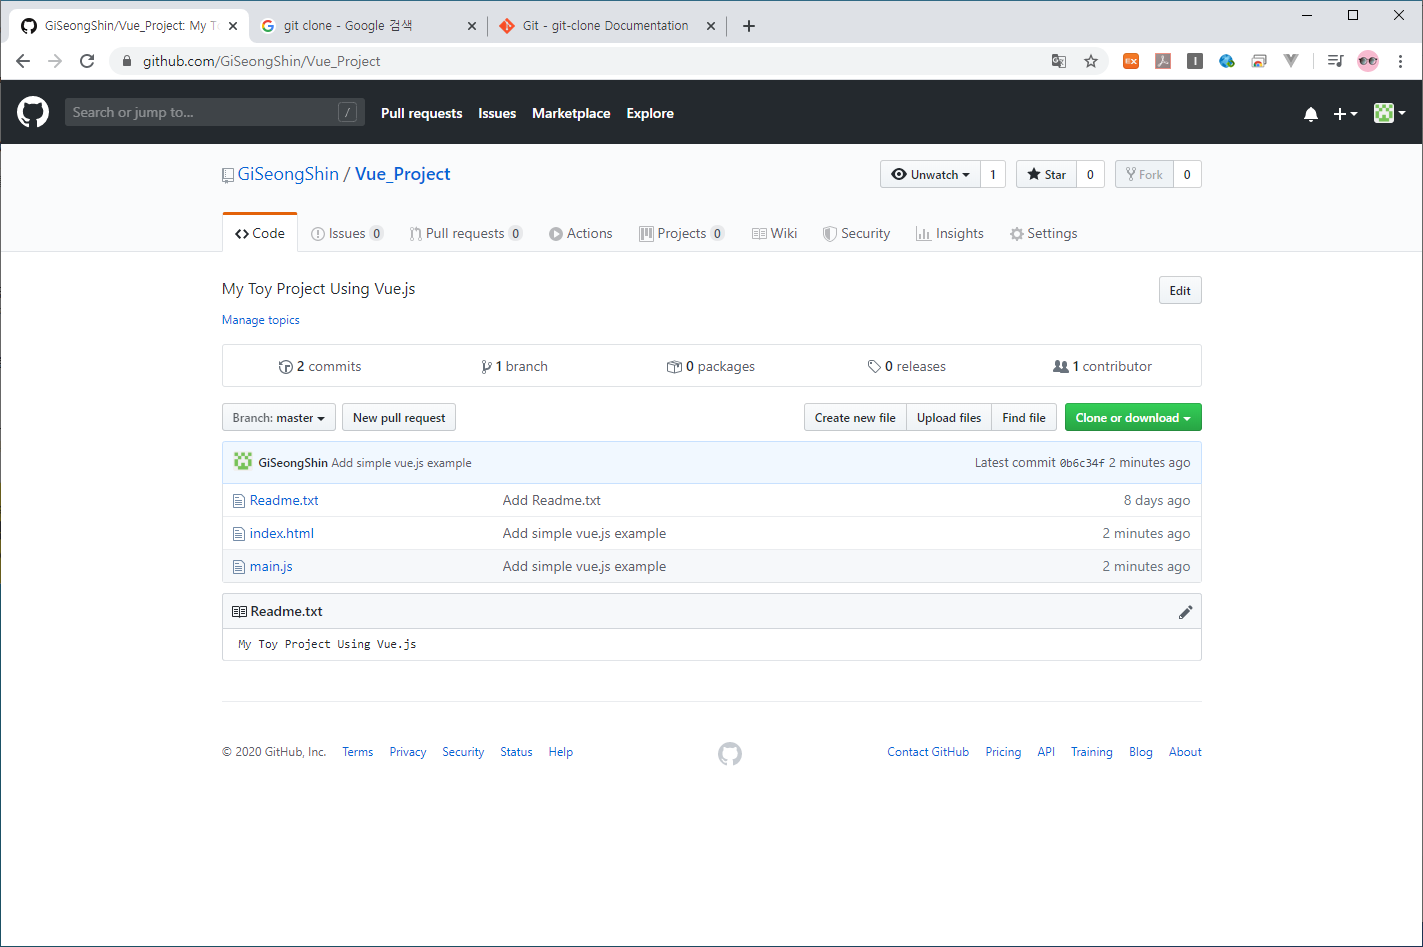Open the Projects tab

[x=682, y=233]
